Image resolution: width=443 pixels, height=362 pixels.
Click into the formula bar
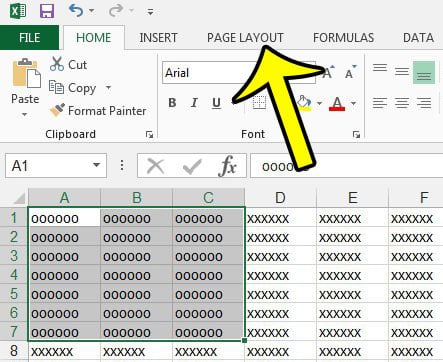(347, 166)
